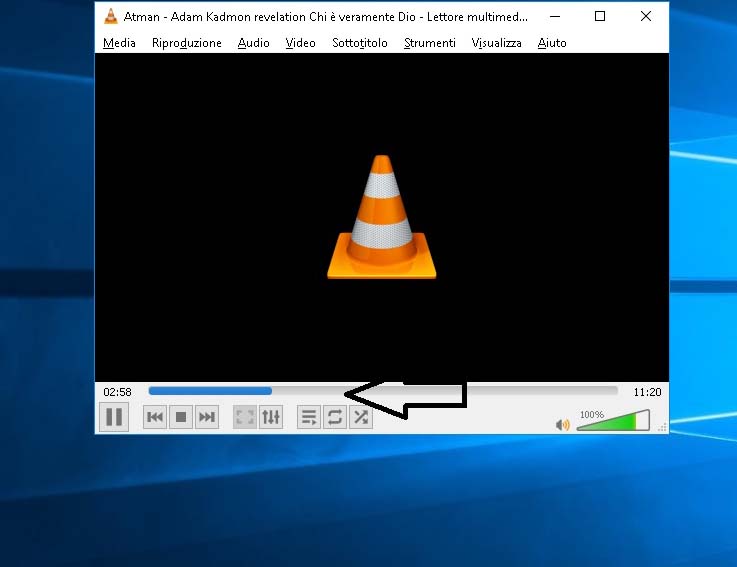Open extended settings and effects
737x567 pixels.
click(x=271, y=417)
